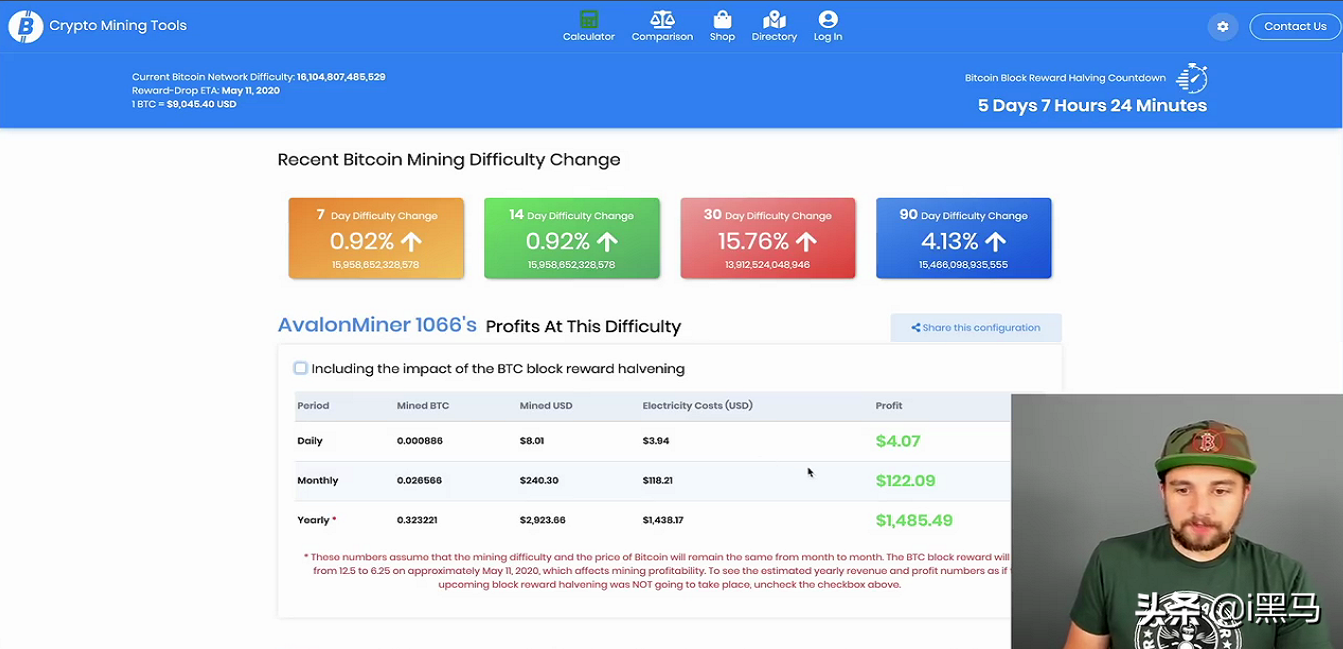1343x649 pixels.
Task: Click the Mined USD column header
Action: pos(546,406)
